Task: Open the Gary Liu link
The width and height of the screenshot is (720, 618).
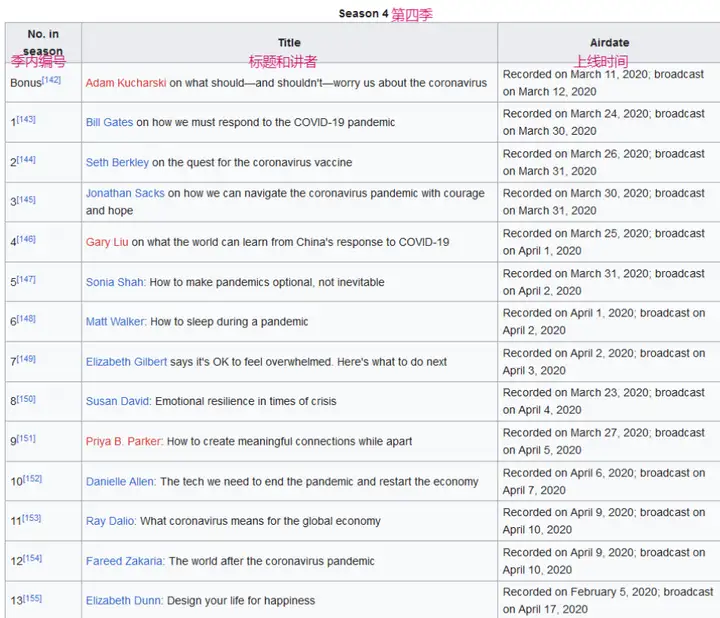Action: coord(107,242)
